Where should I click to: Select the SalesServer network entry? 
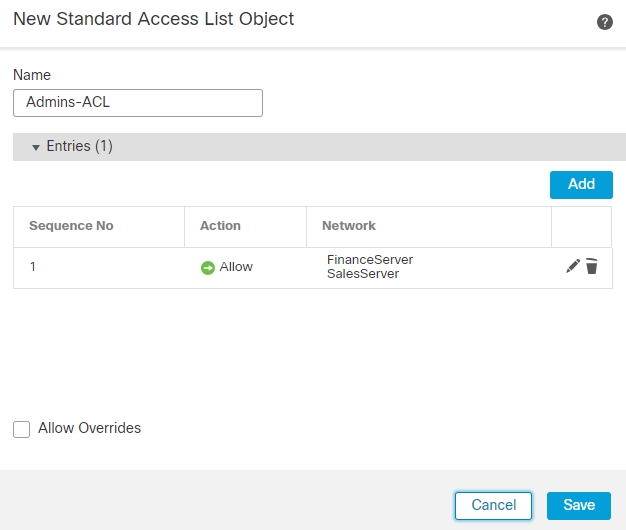pyautogui.click(x=363, y=274)
